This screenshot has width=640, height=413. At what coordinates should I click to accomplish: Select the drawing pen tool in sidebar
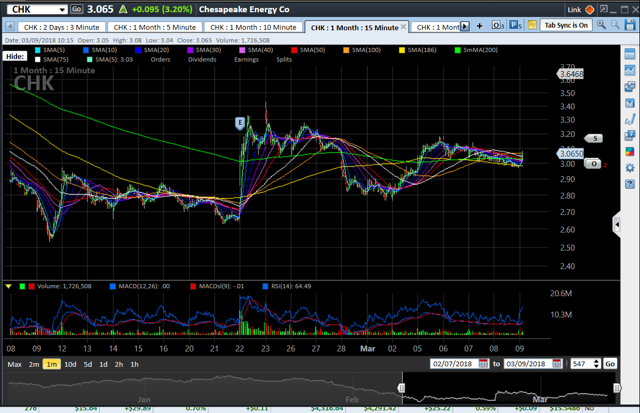coord(630,119)
